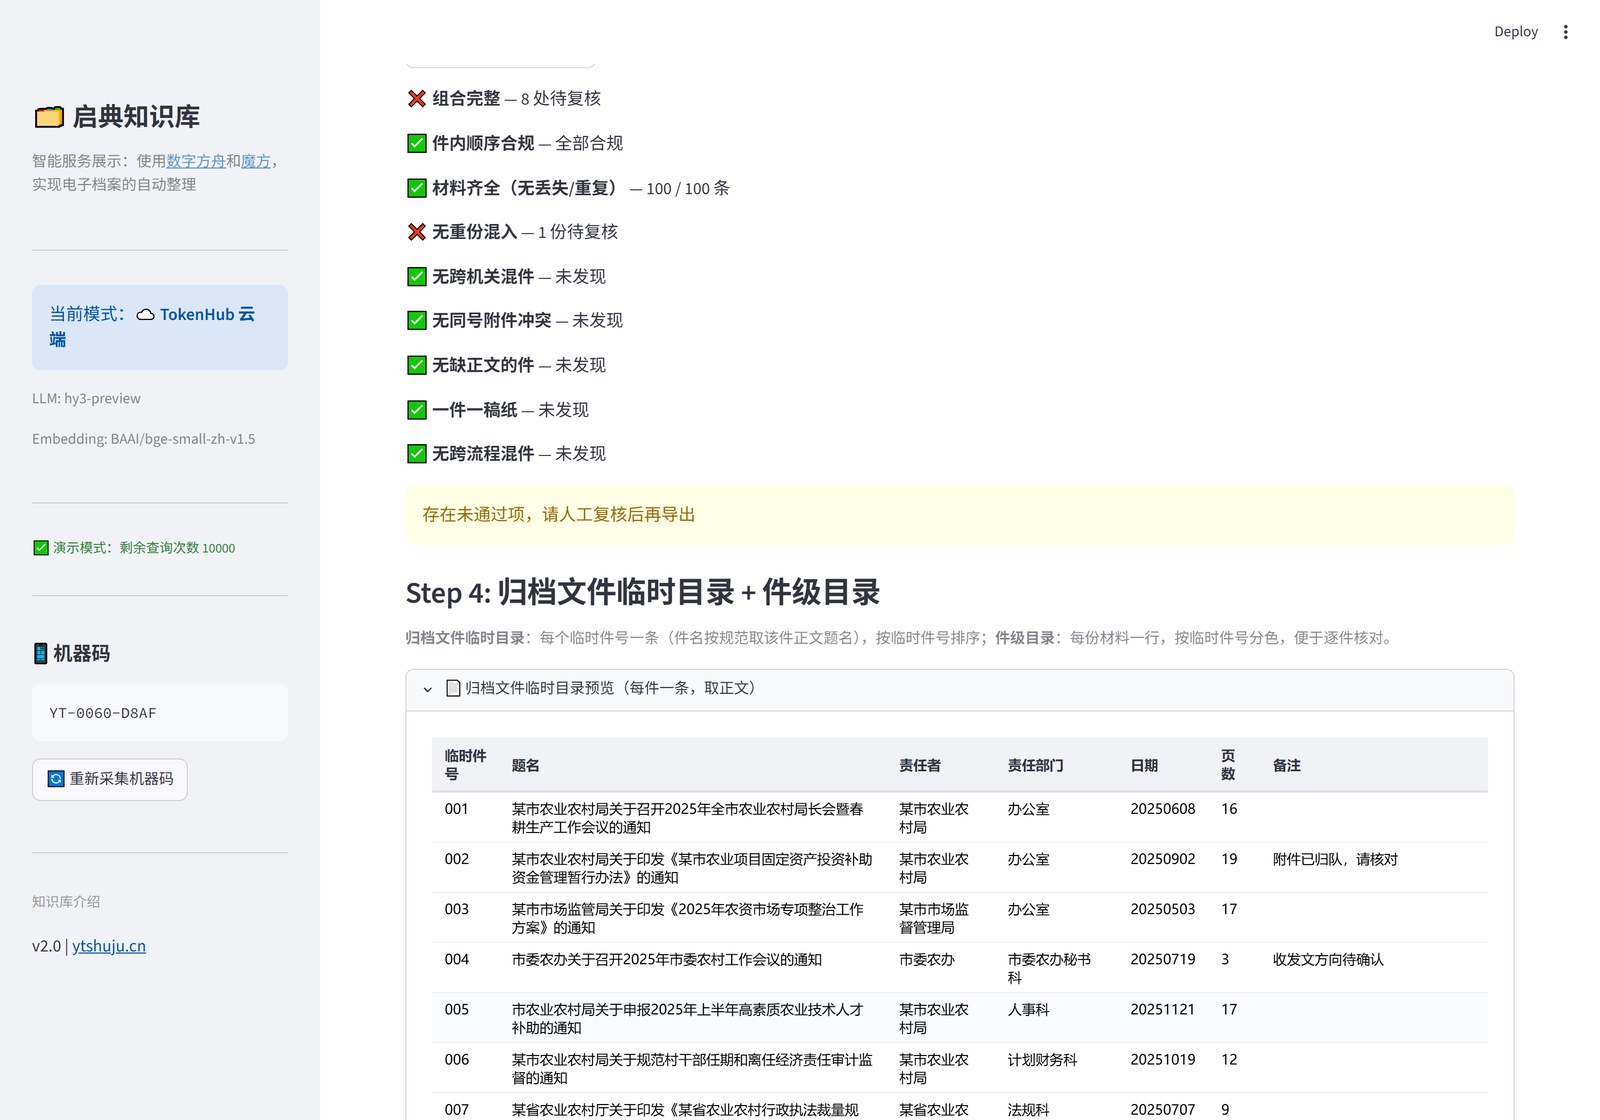The height and width of the screenshot is (1120, 1600).
Task: Open the ytshuju.cn link
Action: click(109, 946)
